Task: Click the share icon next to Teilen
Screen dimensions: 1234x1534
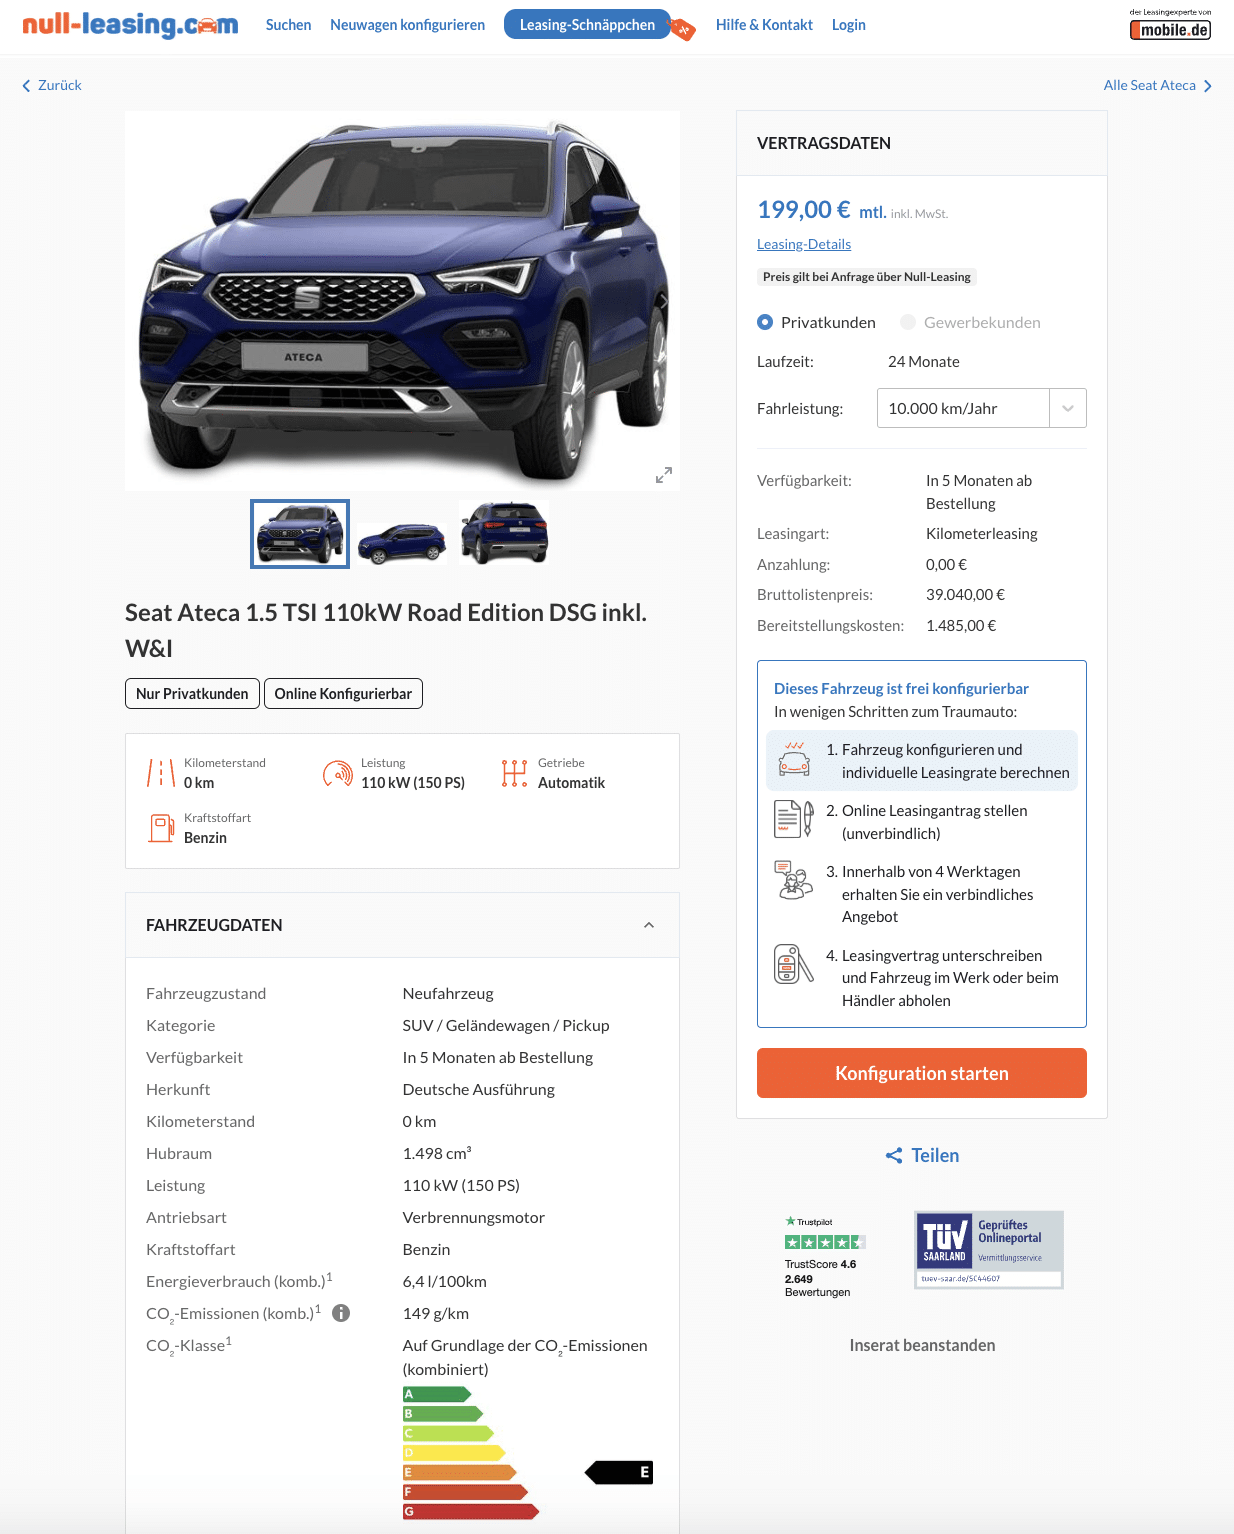Action: tap(894, 1156)
